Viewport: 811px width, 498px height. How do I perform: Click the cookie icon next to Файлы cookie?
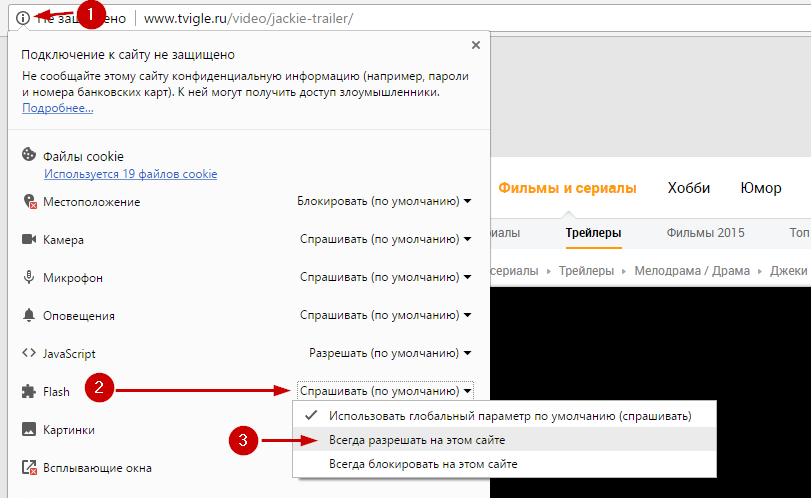pyautogui.click(x=29, y=156)
